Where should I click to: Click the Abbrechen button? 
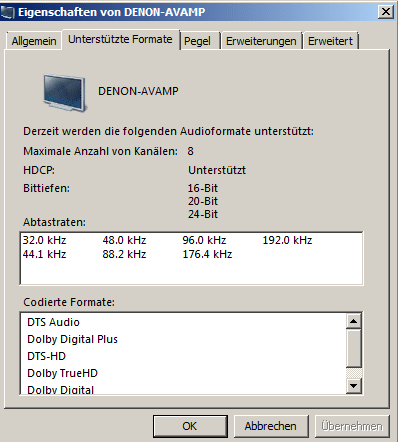270,426
